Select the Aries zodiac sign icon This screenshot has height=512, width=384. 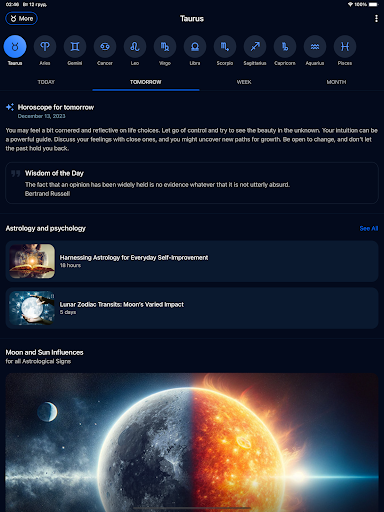(x=45, y=46)
